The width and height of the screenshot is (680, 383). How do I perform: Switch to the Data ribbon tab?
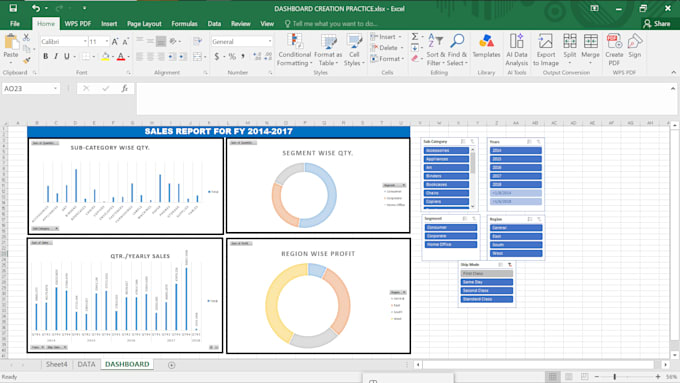click(214, 23)
